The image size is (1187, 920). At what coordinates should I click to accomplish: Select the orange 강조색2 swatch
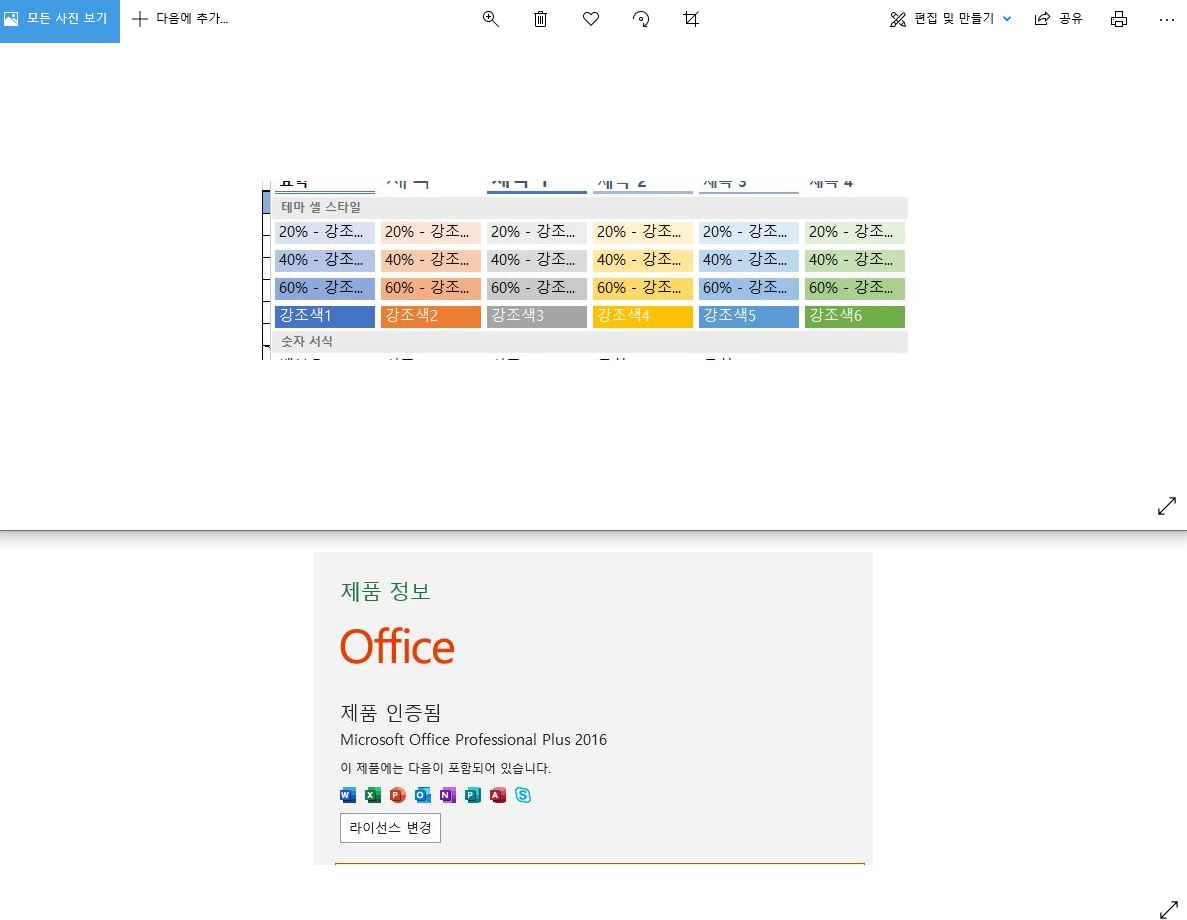(x=431, y=316)
